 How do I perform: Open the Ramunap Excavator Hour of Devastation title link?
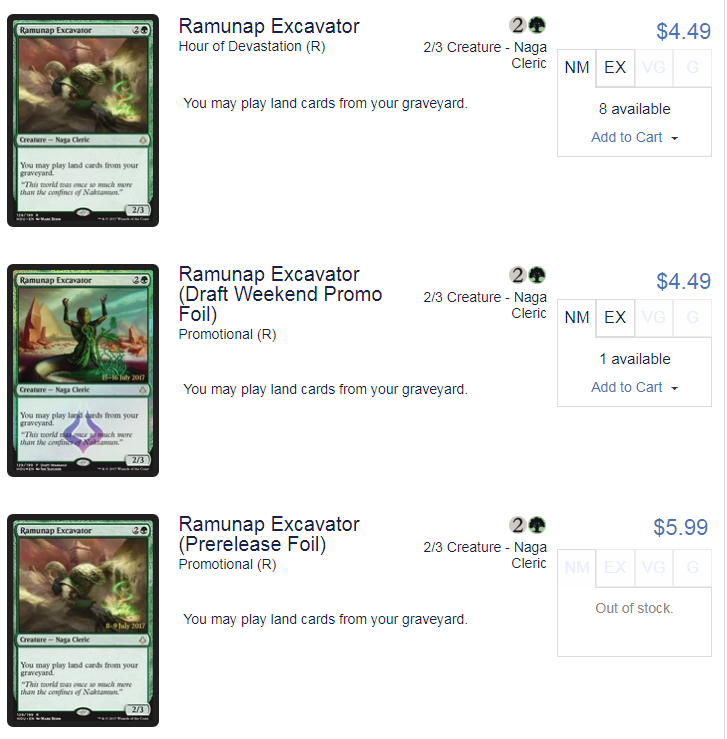pyautogui.click(x=269, y=26)
